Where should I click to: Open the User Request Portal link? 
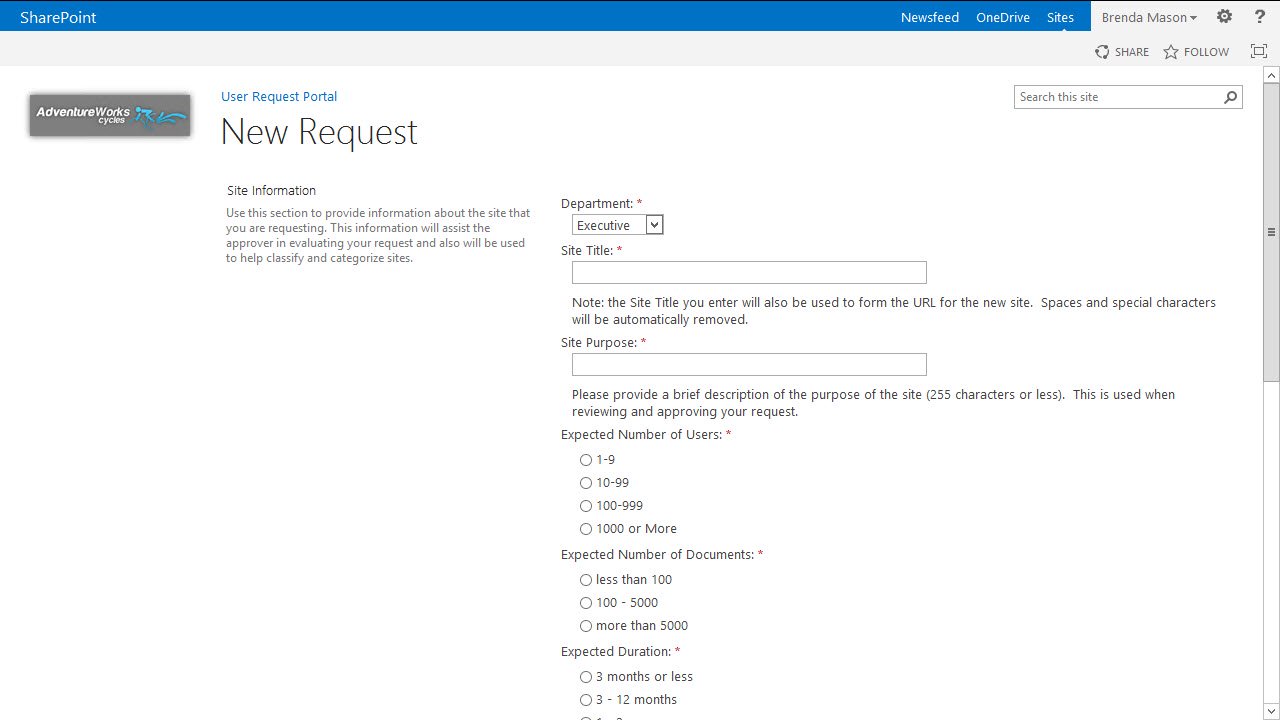point(279,97)
